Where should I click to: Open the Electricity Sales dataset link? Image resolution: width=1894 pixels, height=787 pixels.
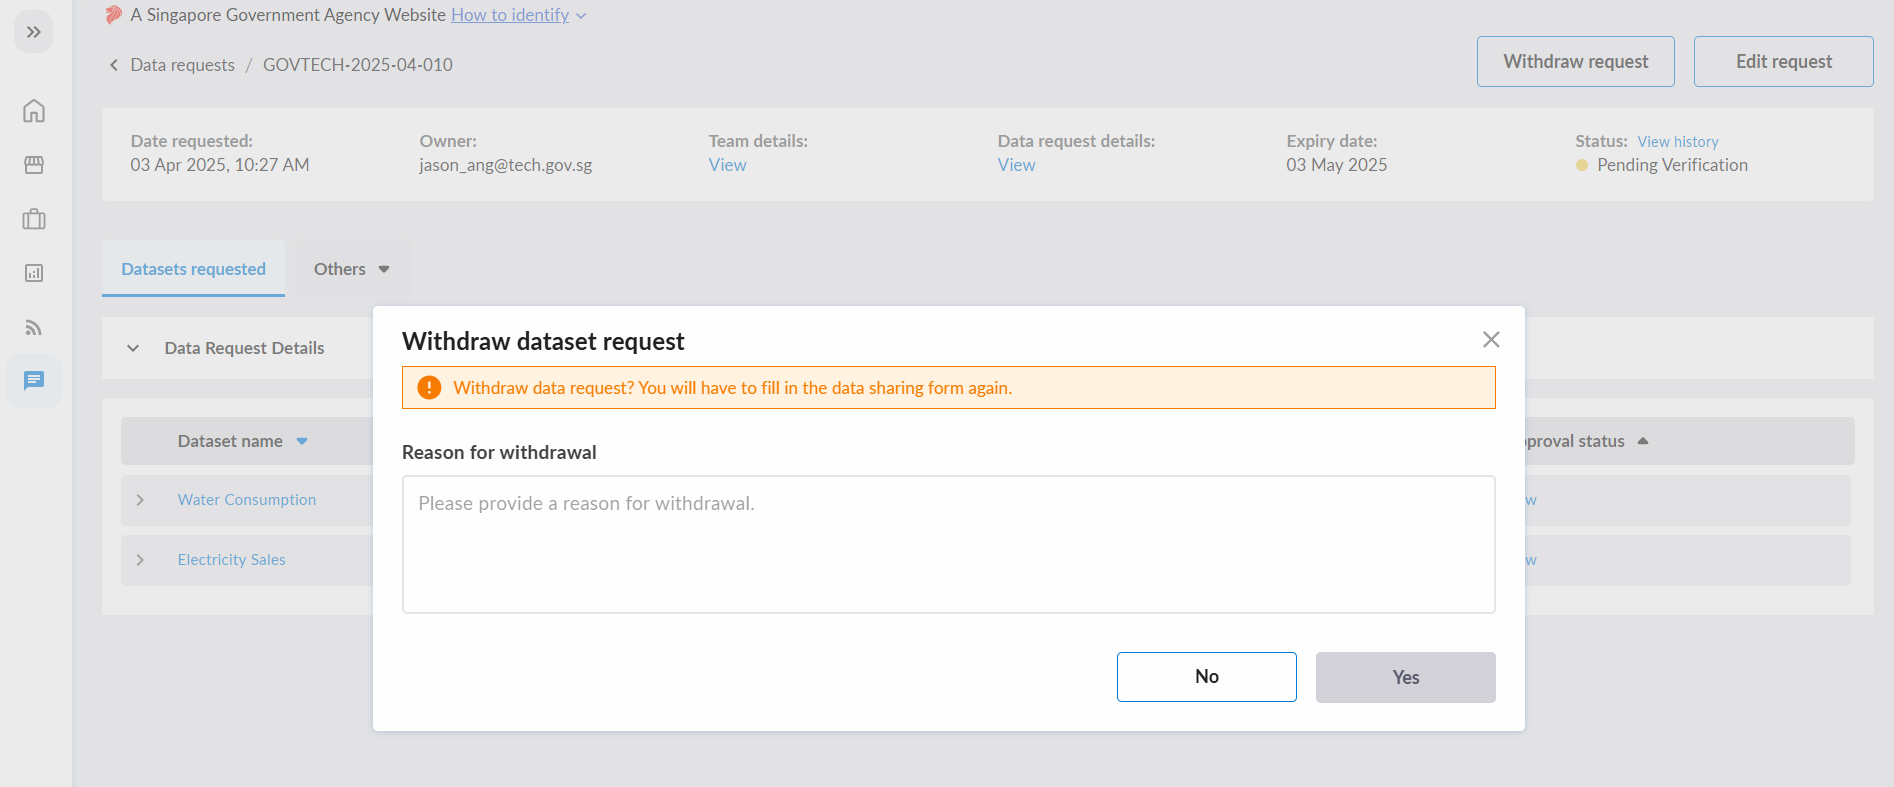coord(232,560)
